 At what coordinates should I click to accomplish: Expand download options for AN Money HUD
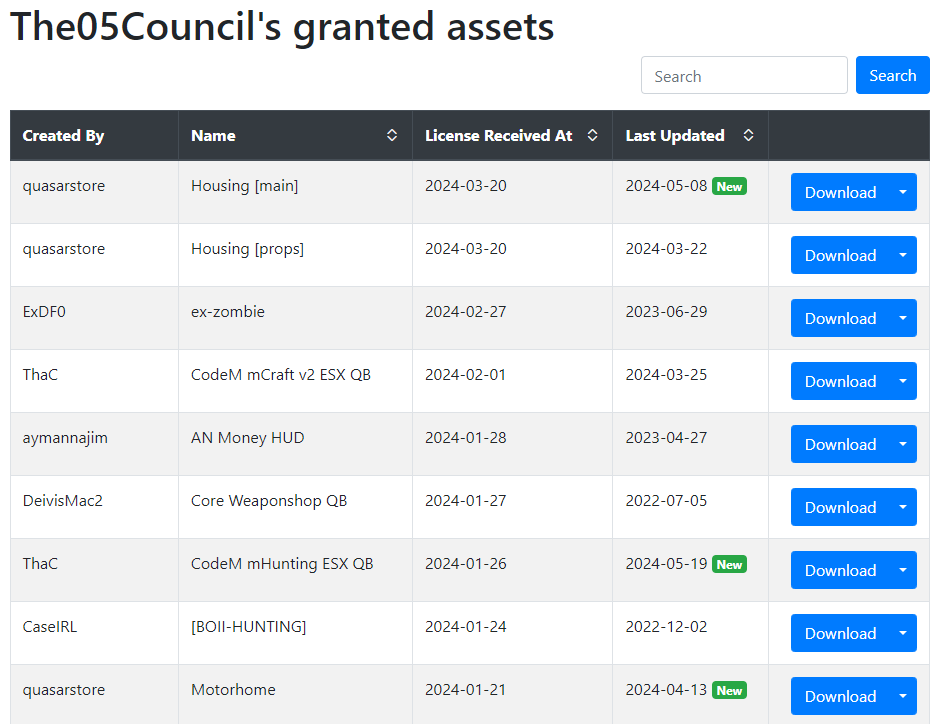(902, 444)
